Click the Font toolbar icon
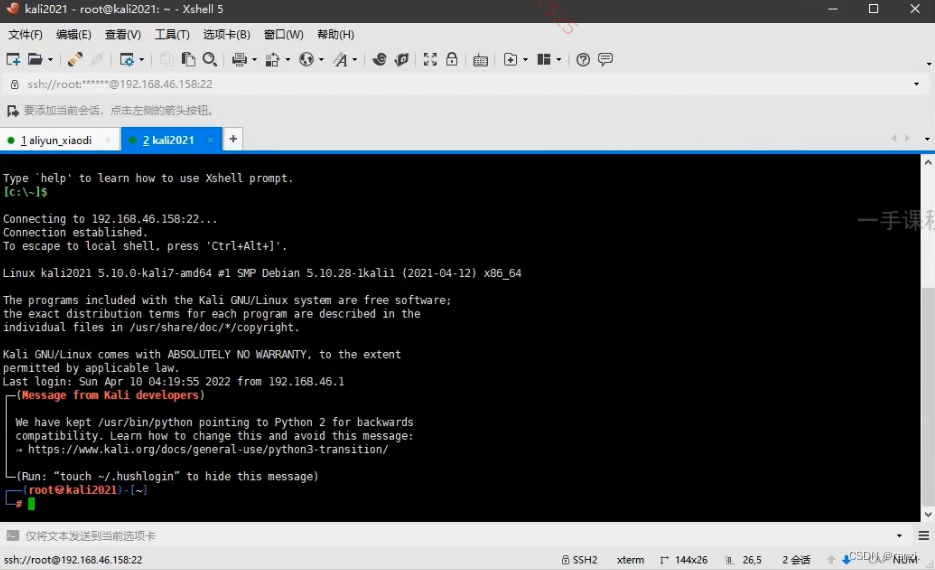Image resolution: width=935 pixels, height=570 pixels. (x=340, y=59)
